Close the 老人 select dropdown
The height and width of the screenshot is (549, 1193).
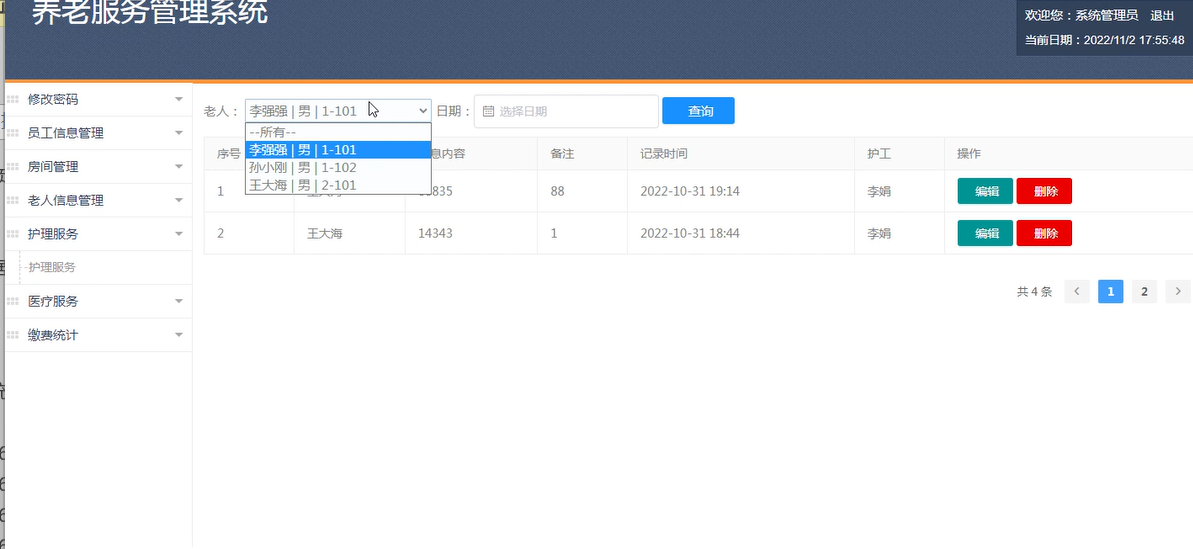[x=338, y=111]
